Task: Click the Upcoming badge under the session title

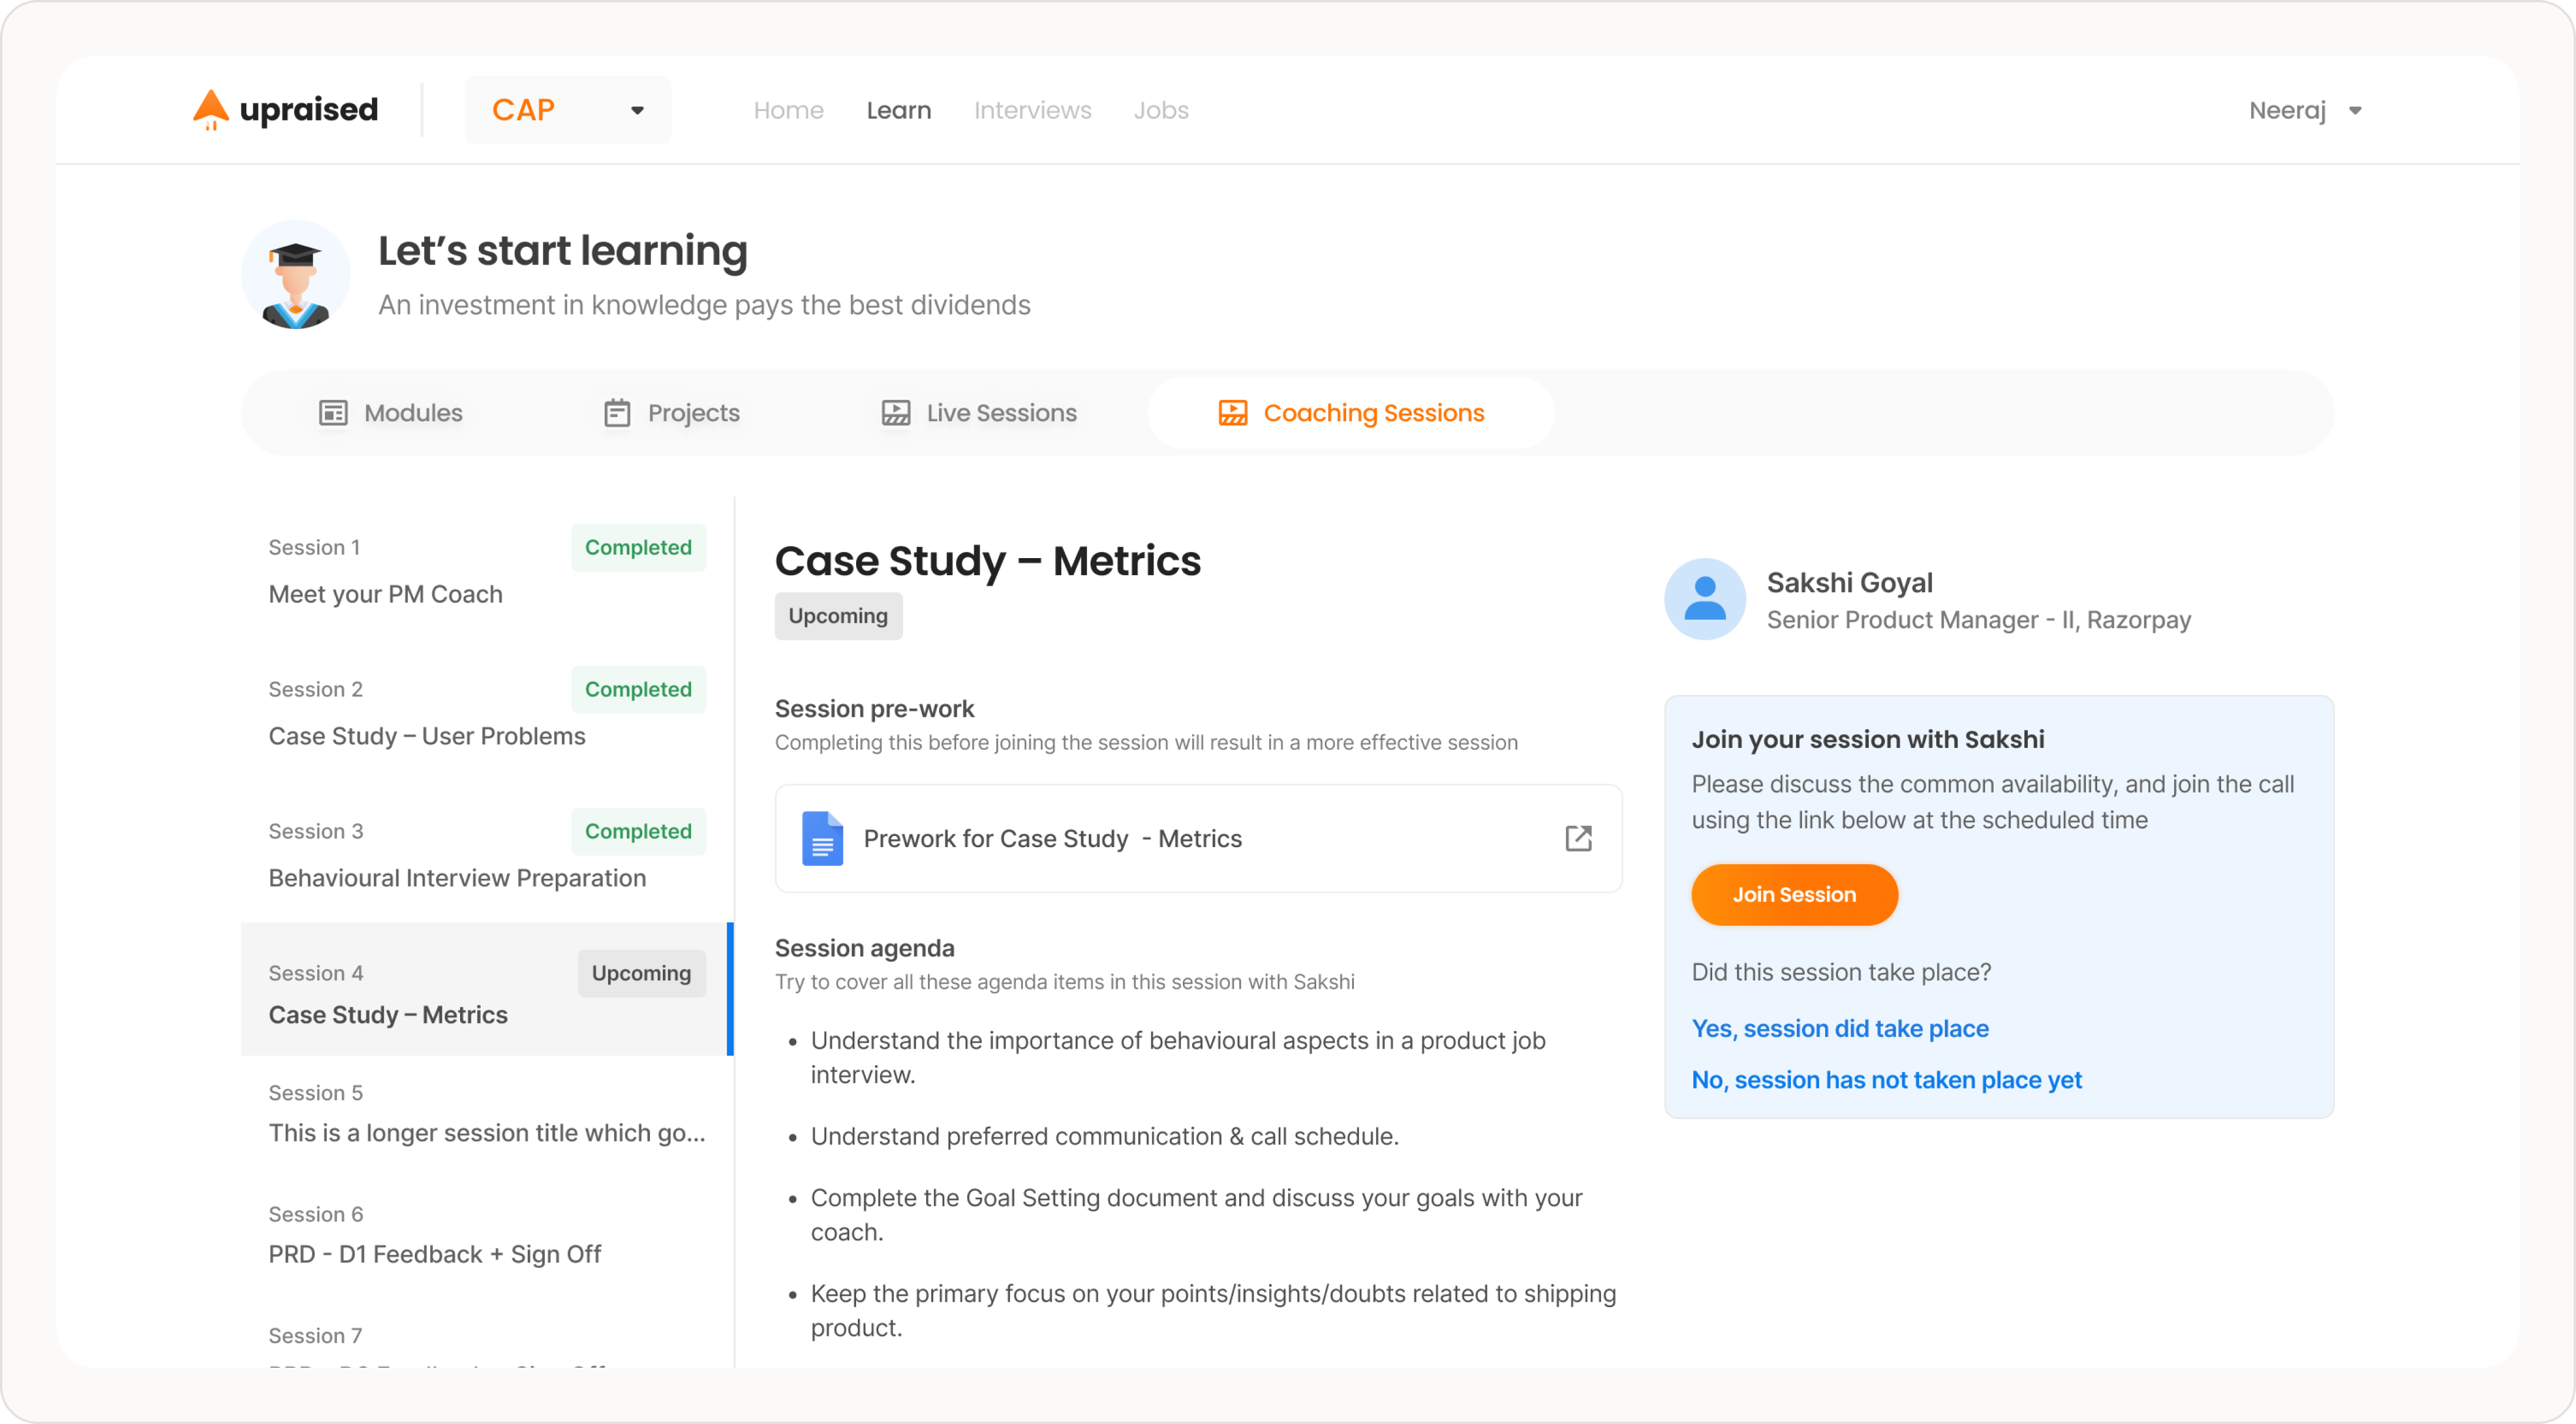Action: 838,616
